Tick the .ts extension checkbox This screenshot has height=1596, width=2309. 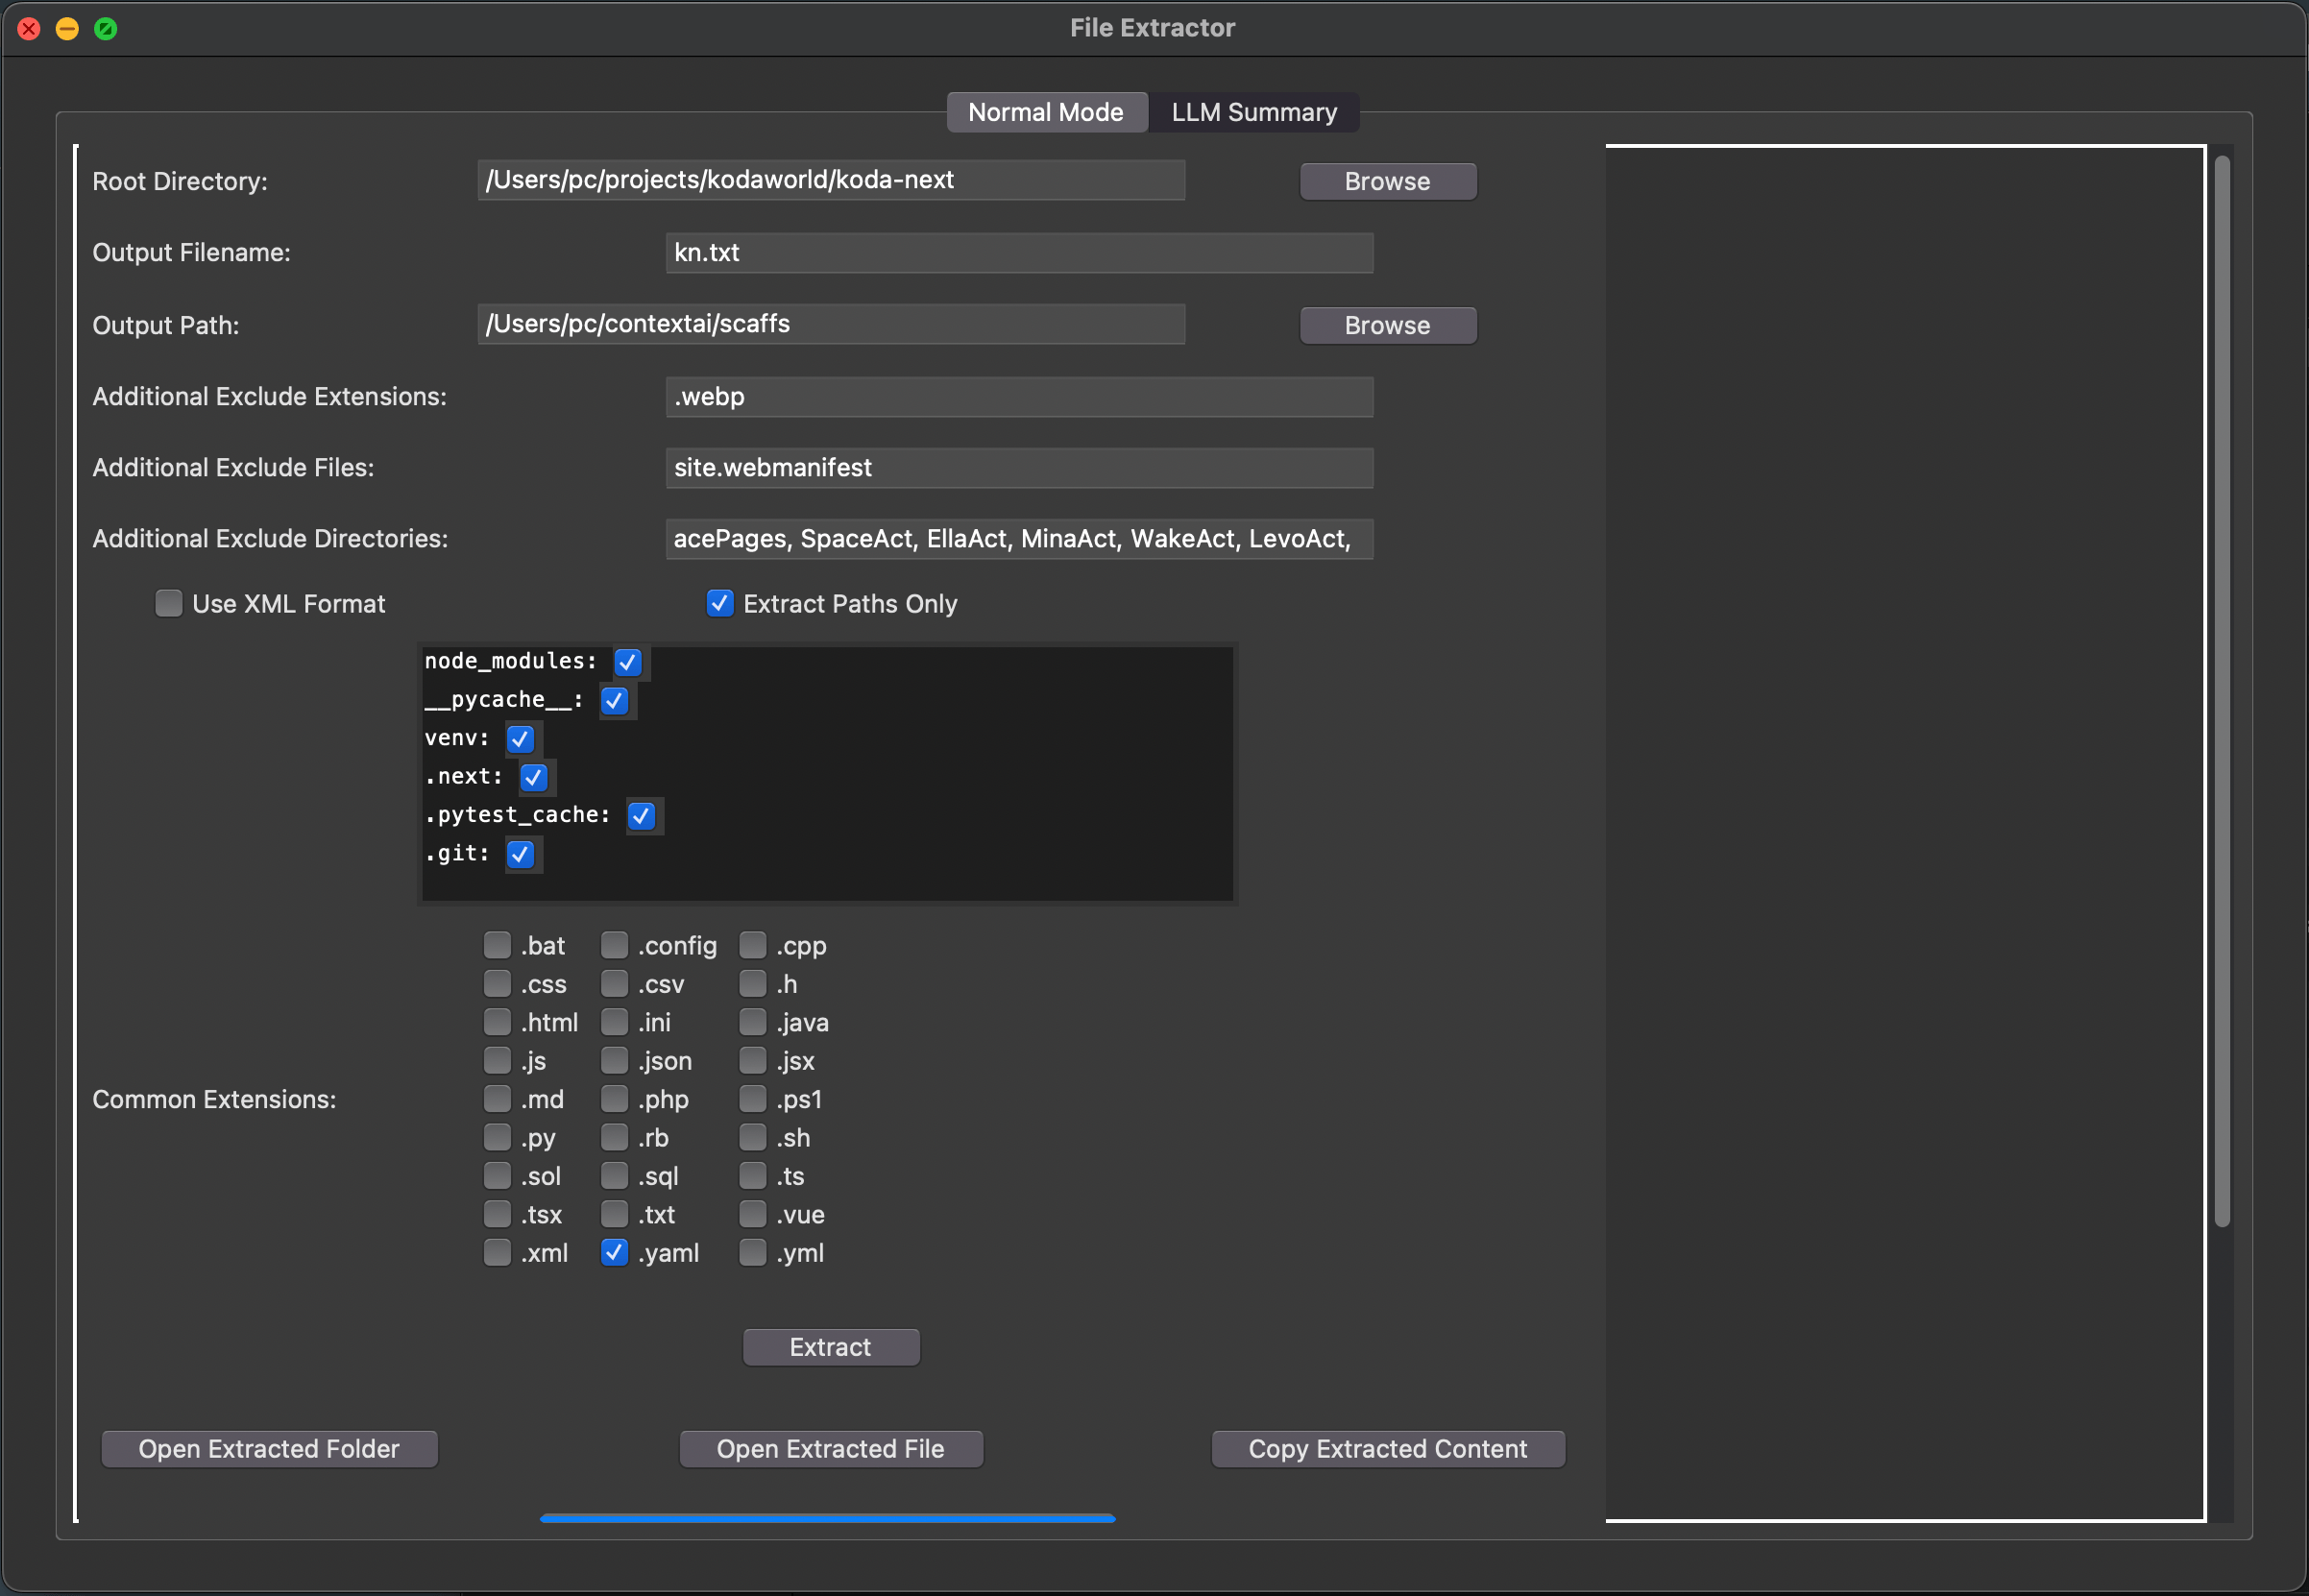tap(753, 1176)
